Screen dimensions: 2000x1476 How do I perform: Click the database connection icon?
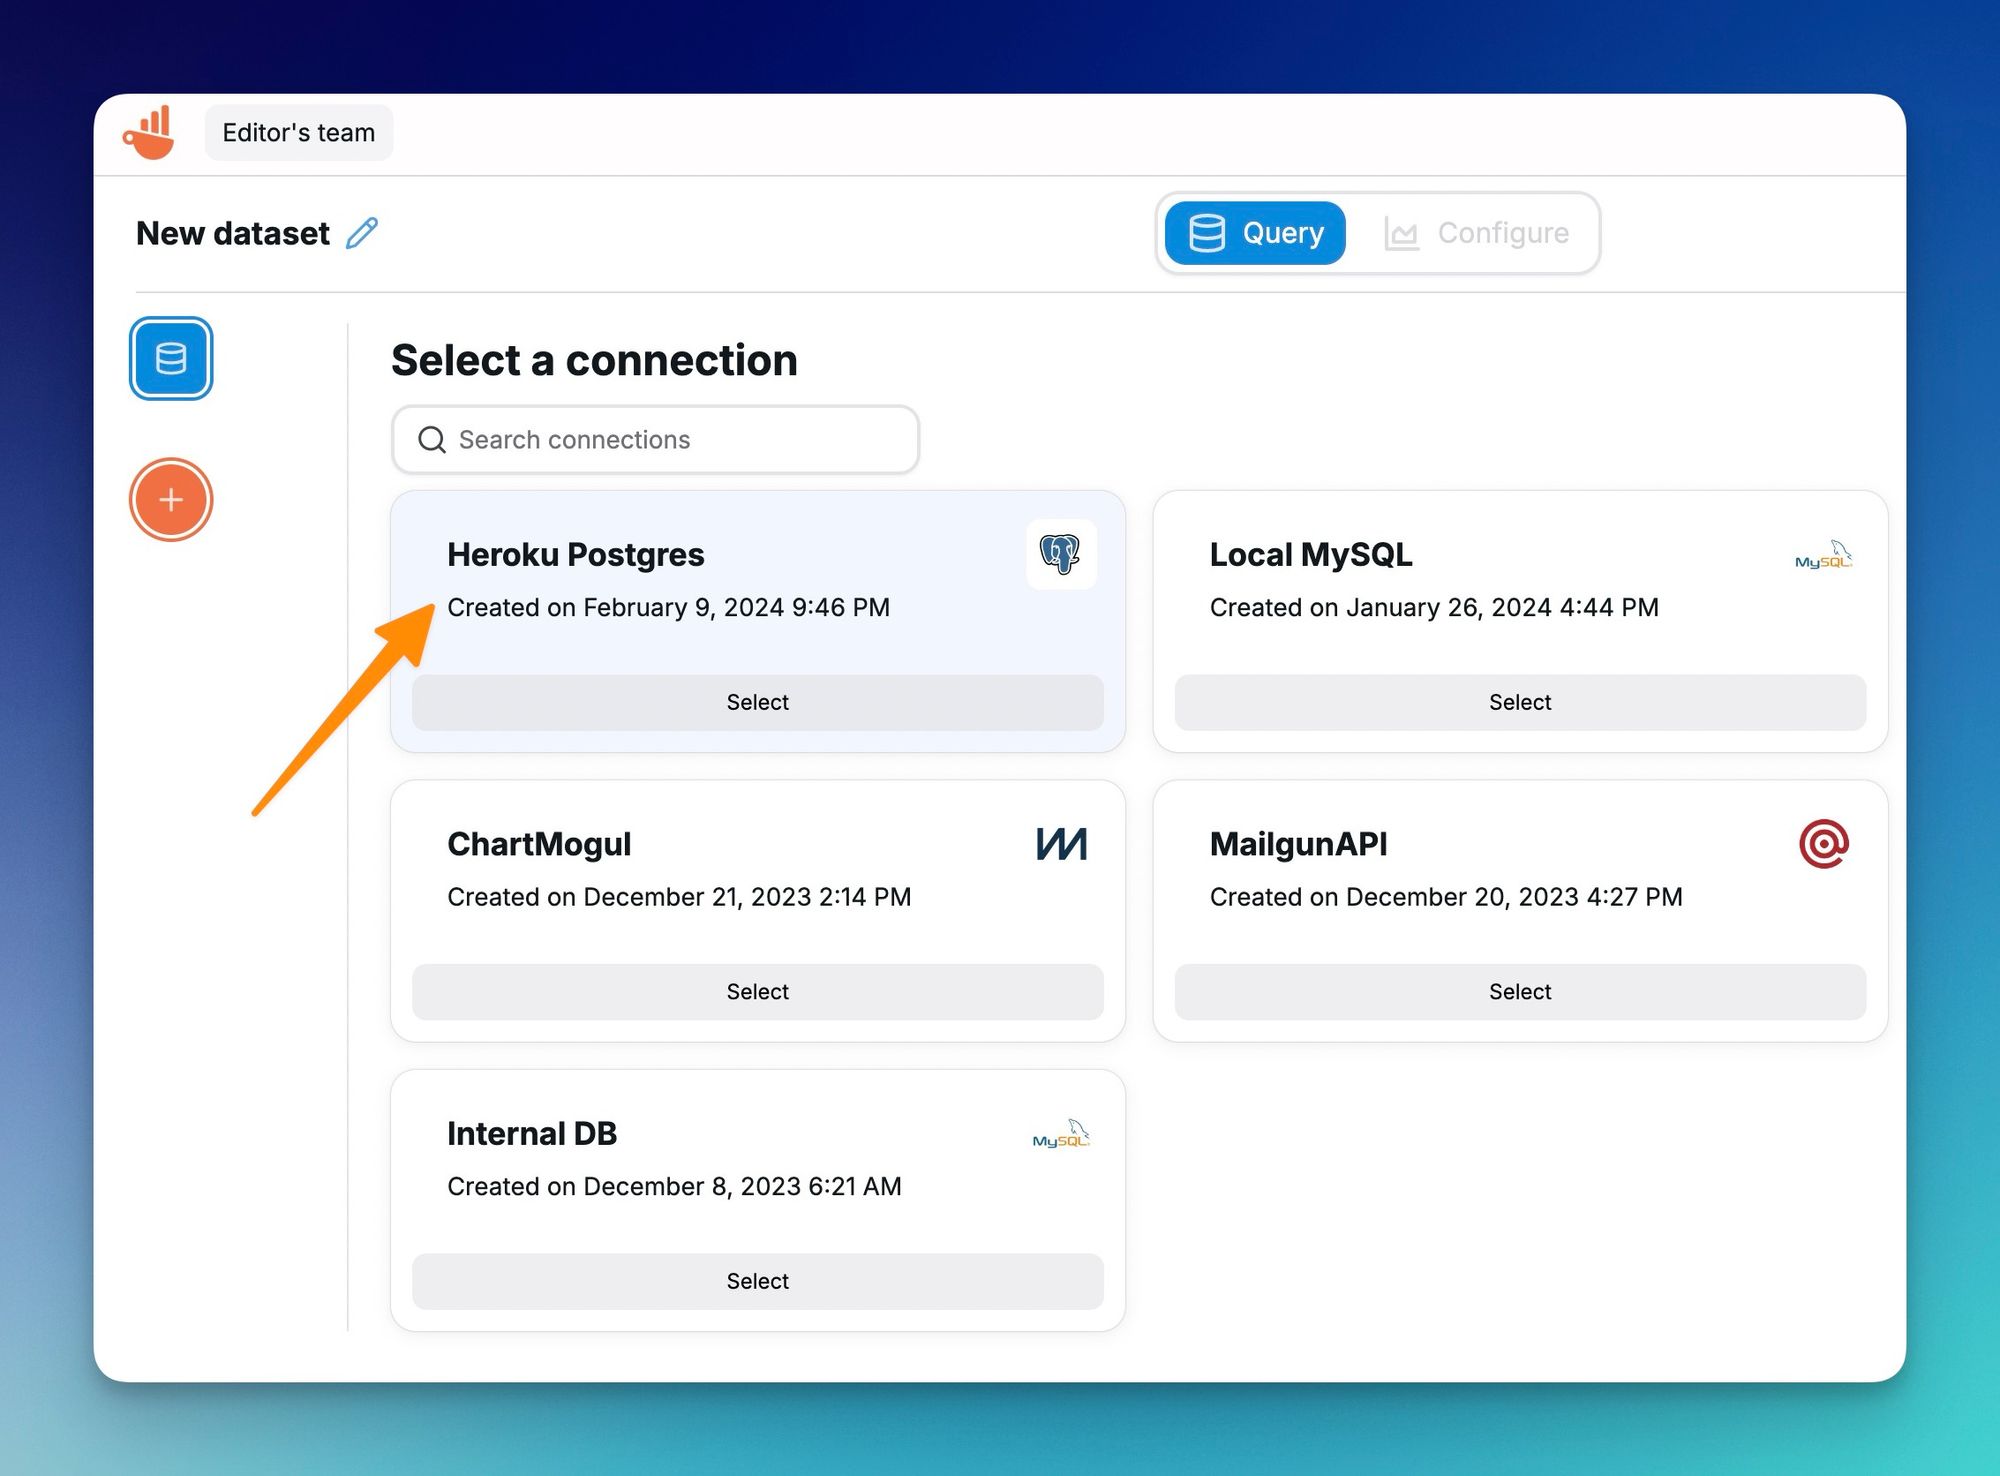click(169, 357)
